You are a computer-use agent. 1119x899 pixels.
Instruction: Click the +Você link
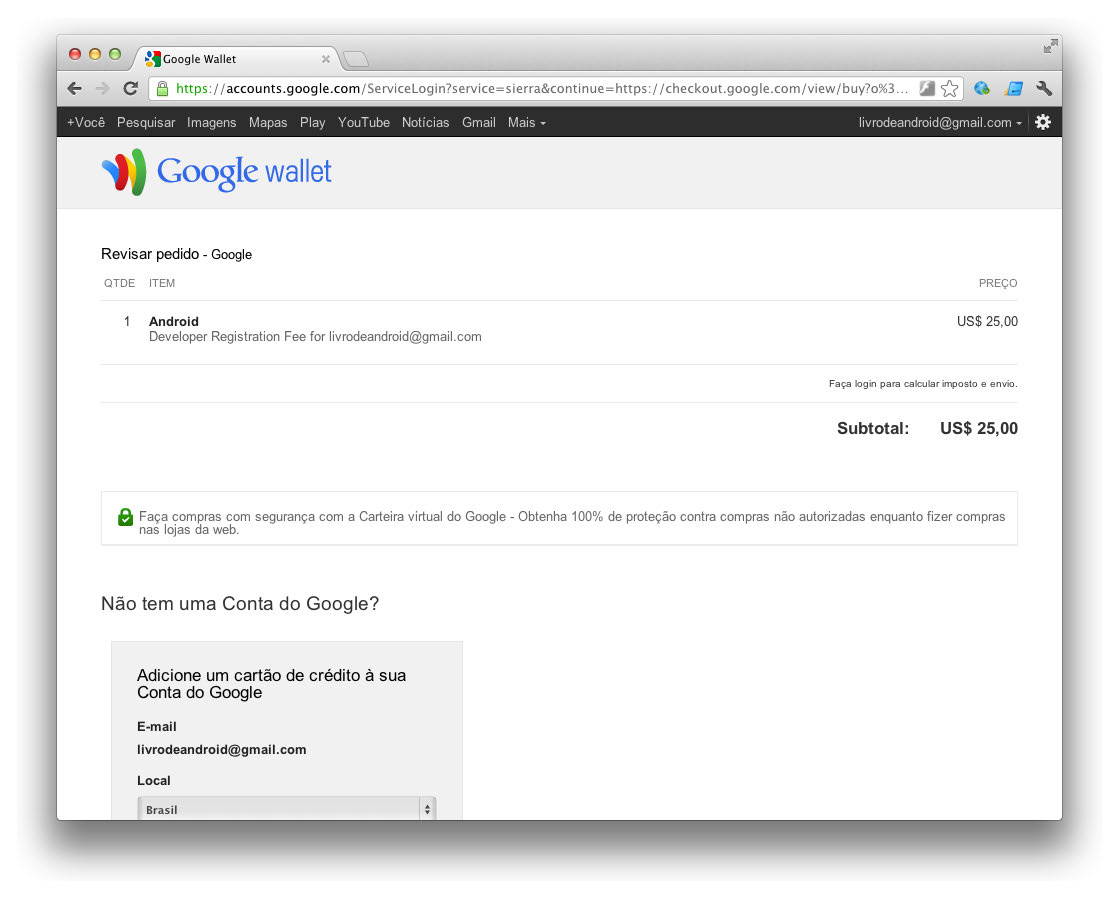(86, 122)
